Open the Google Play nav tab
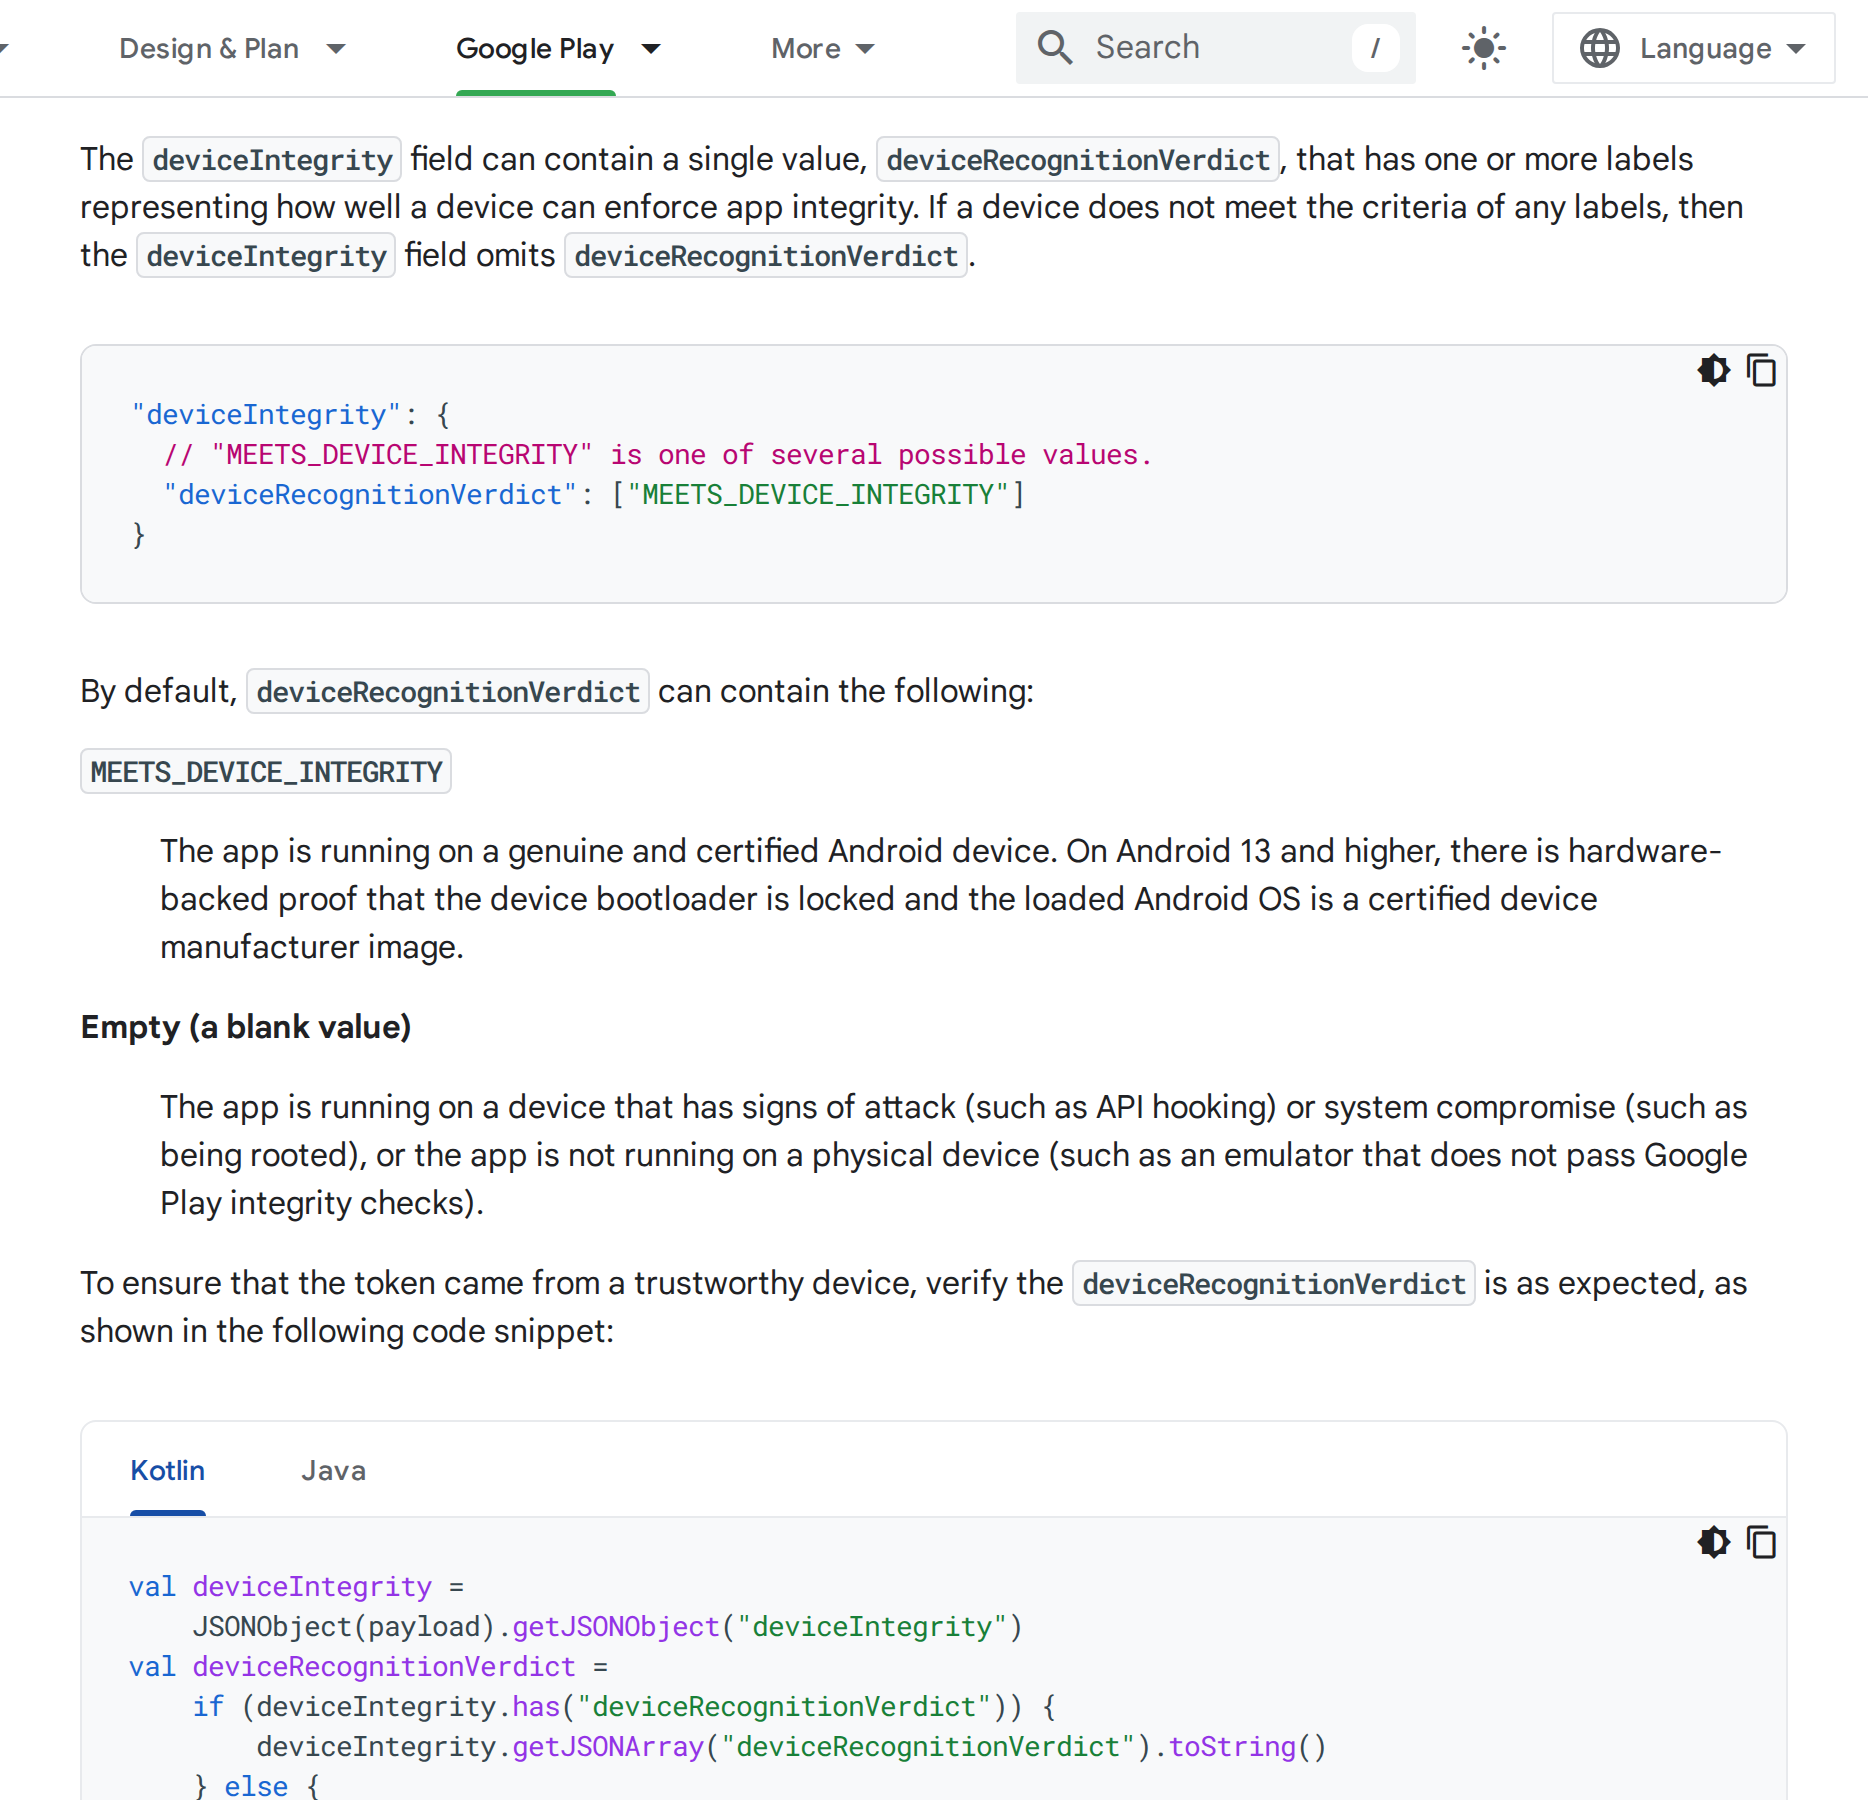 point(535,49)
